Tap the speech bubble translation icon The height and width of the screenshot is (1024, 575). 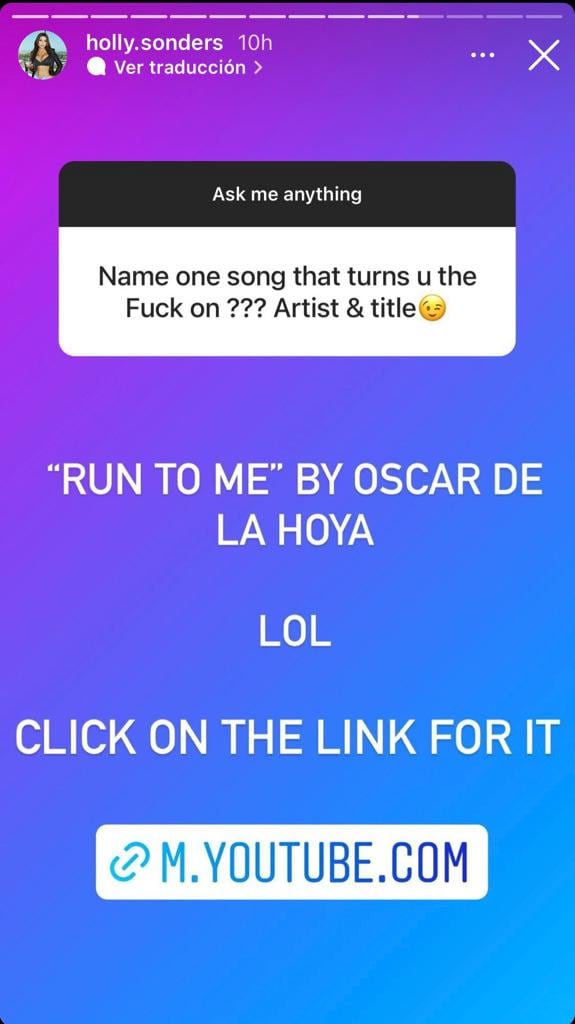pyautogui.click(x=96, y=67)
